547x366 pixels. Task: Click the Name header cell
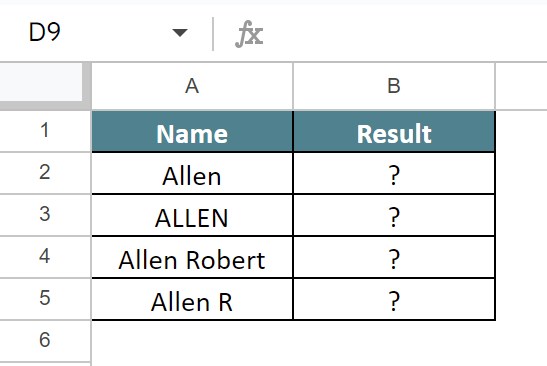[192, 132]
